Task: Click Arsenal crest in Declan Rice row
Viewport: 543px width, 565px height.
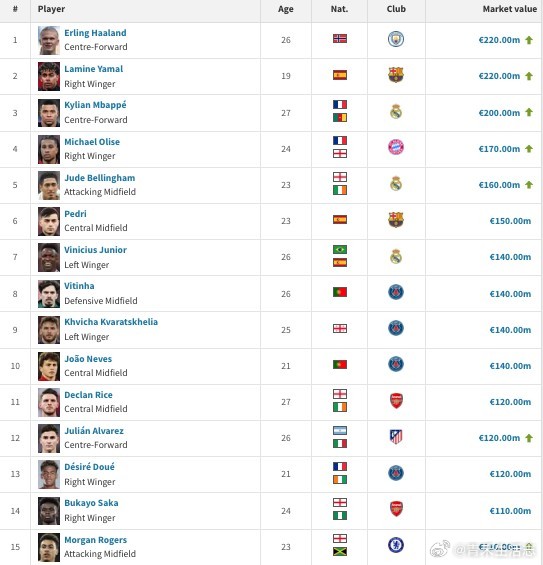Action: [x=396, y=401]
